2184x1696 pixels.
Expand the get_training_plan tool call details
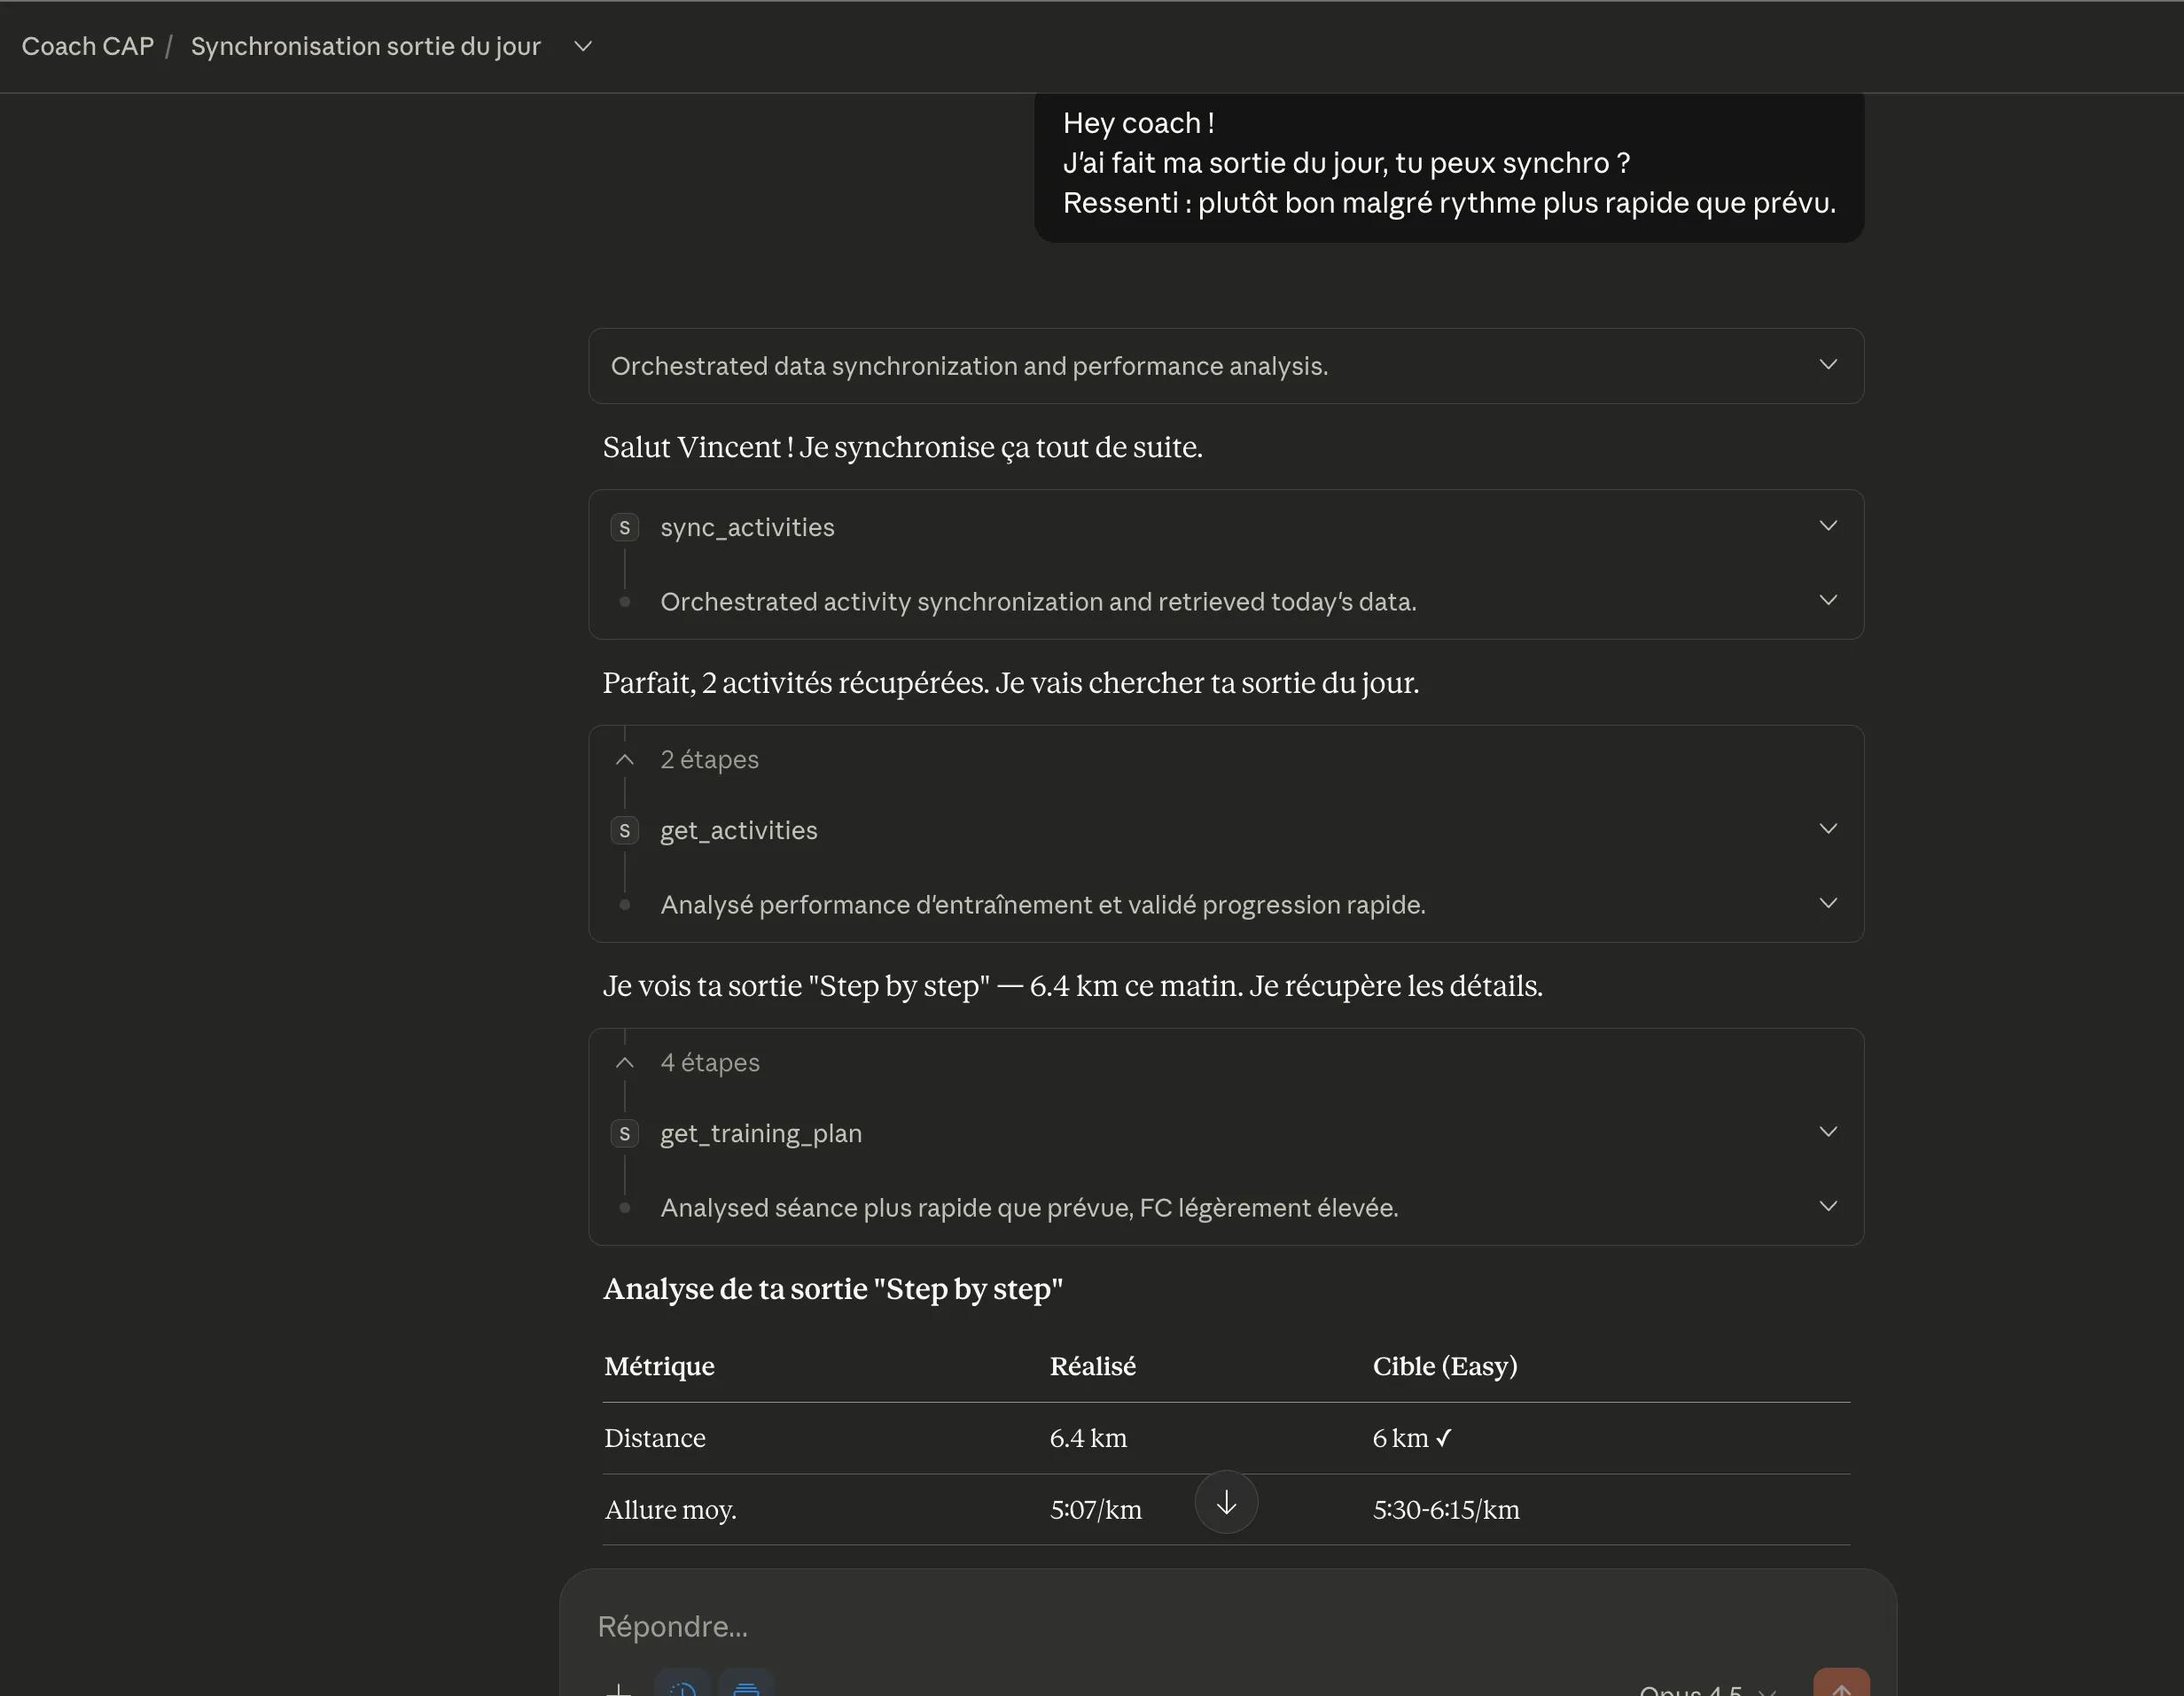(1827, 1132)
